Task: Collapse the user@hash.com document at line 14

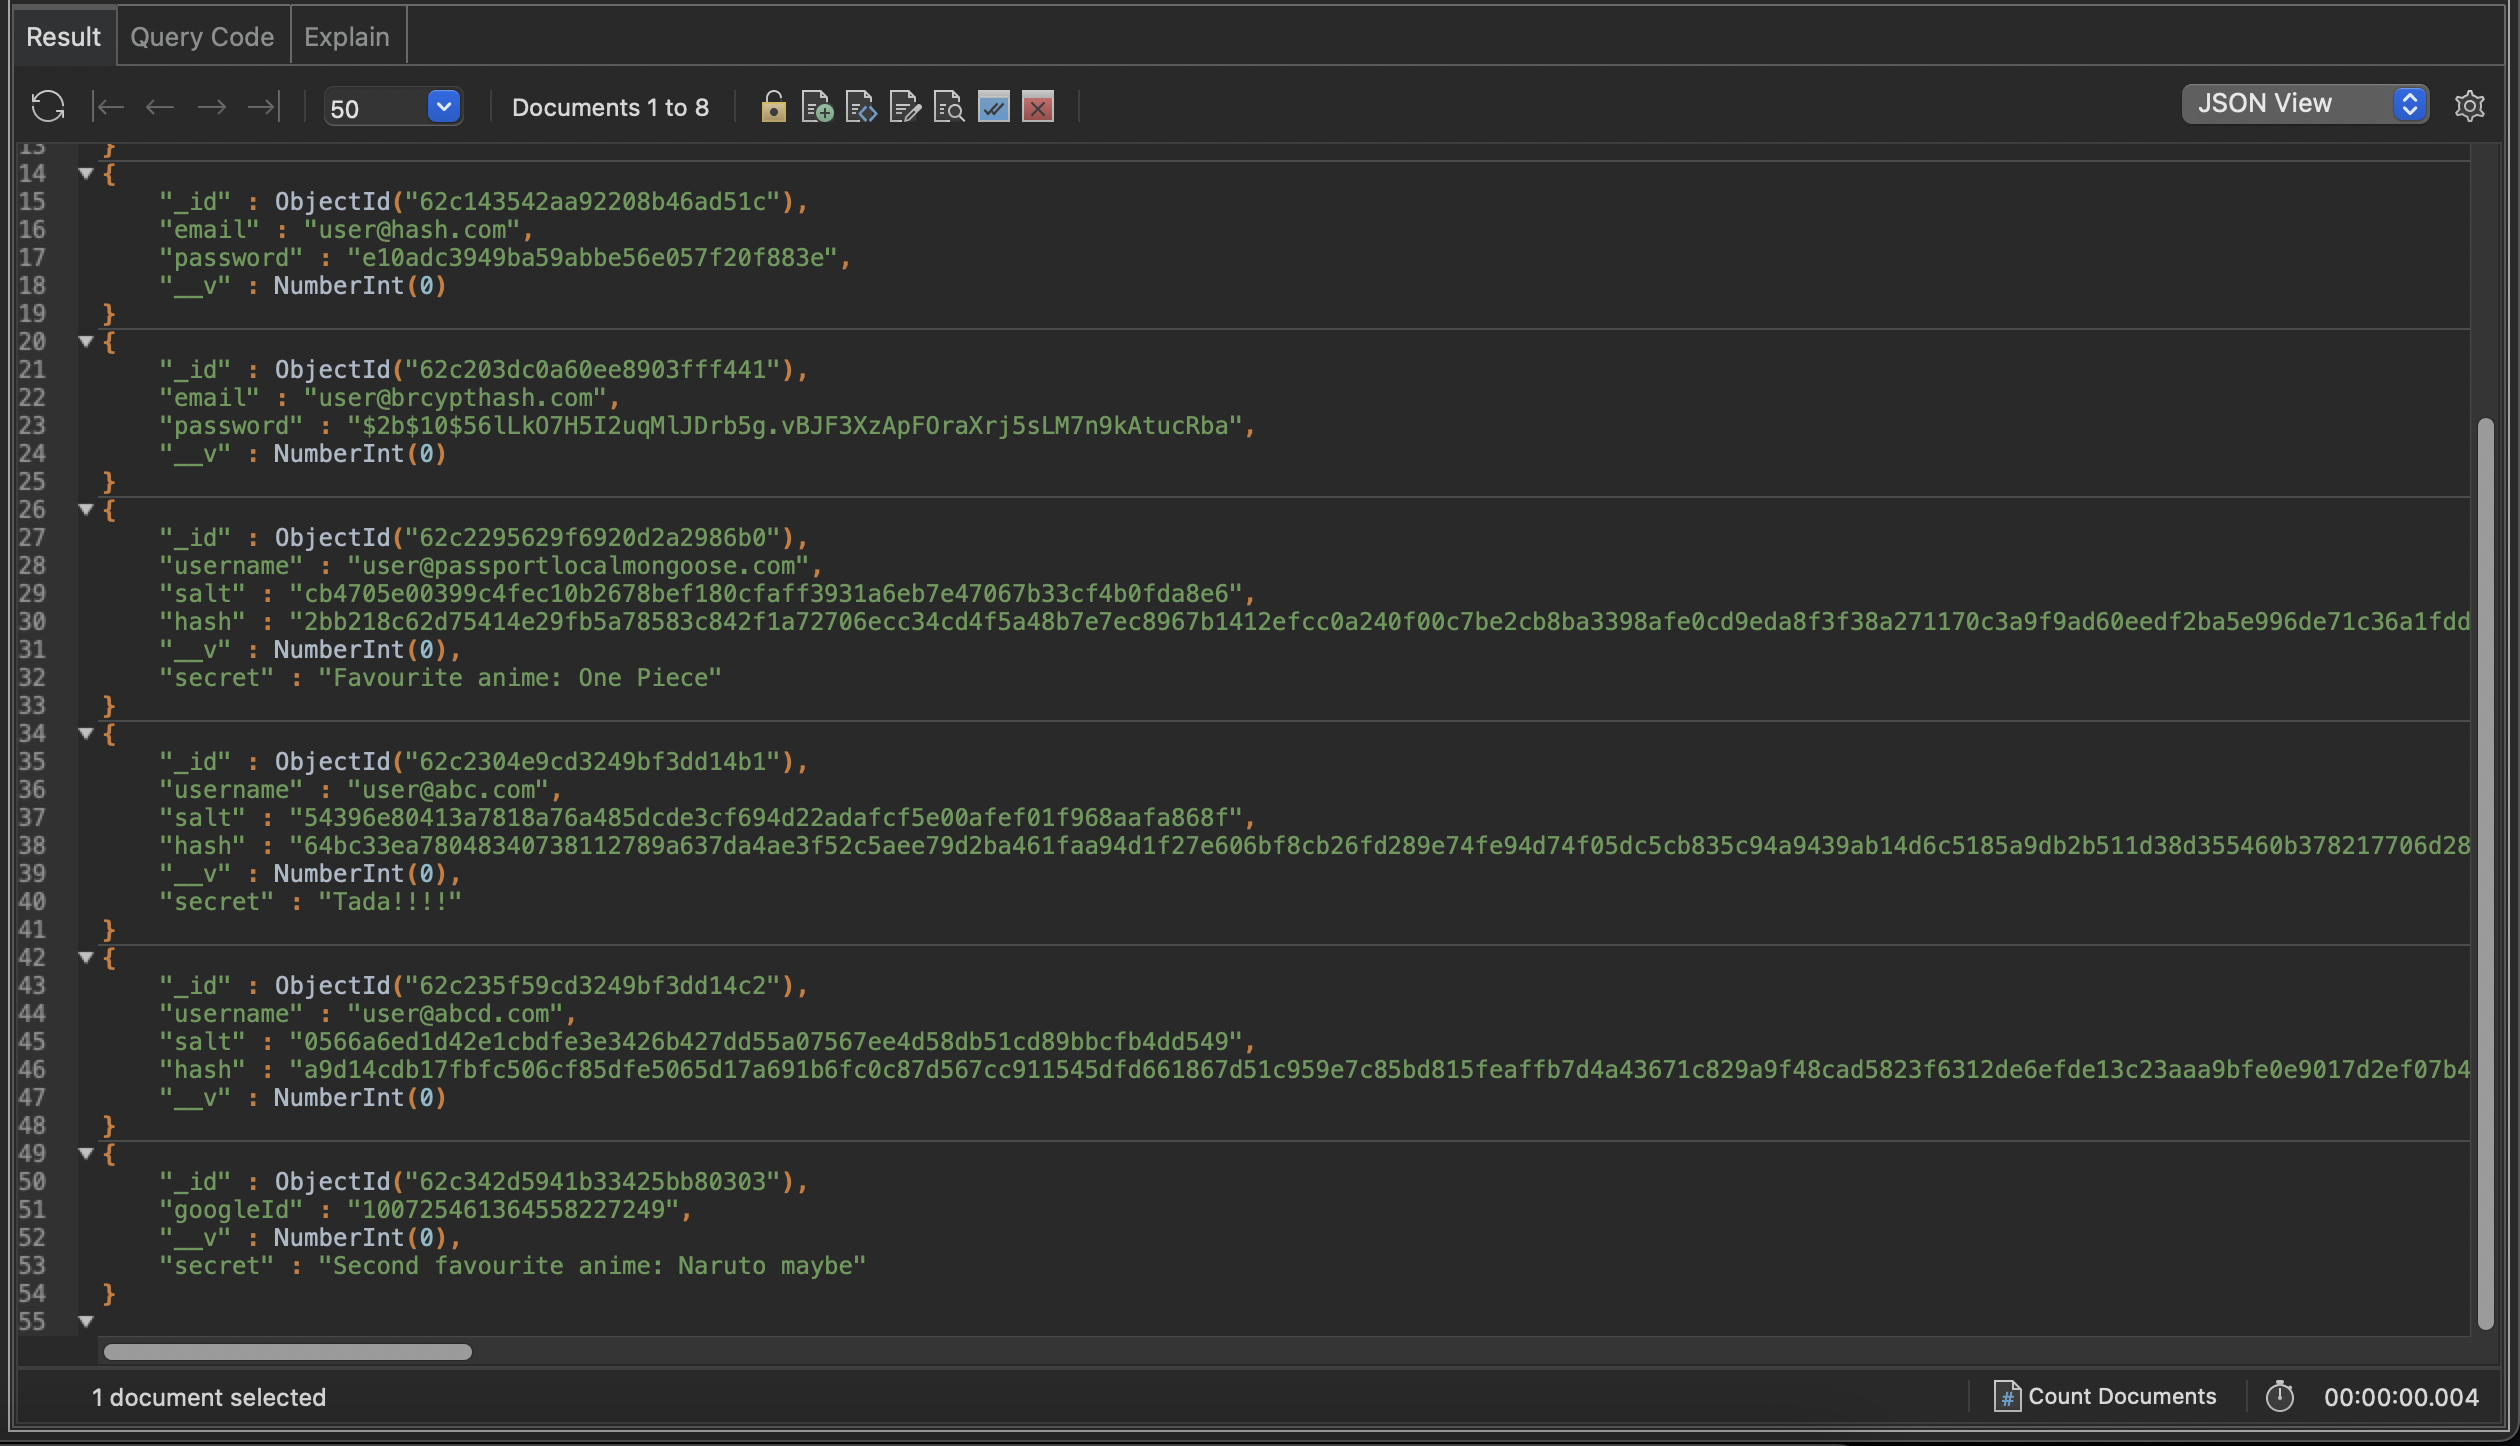Action: (86, 173)
